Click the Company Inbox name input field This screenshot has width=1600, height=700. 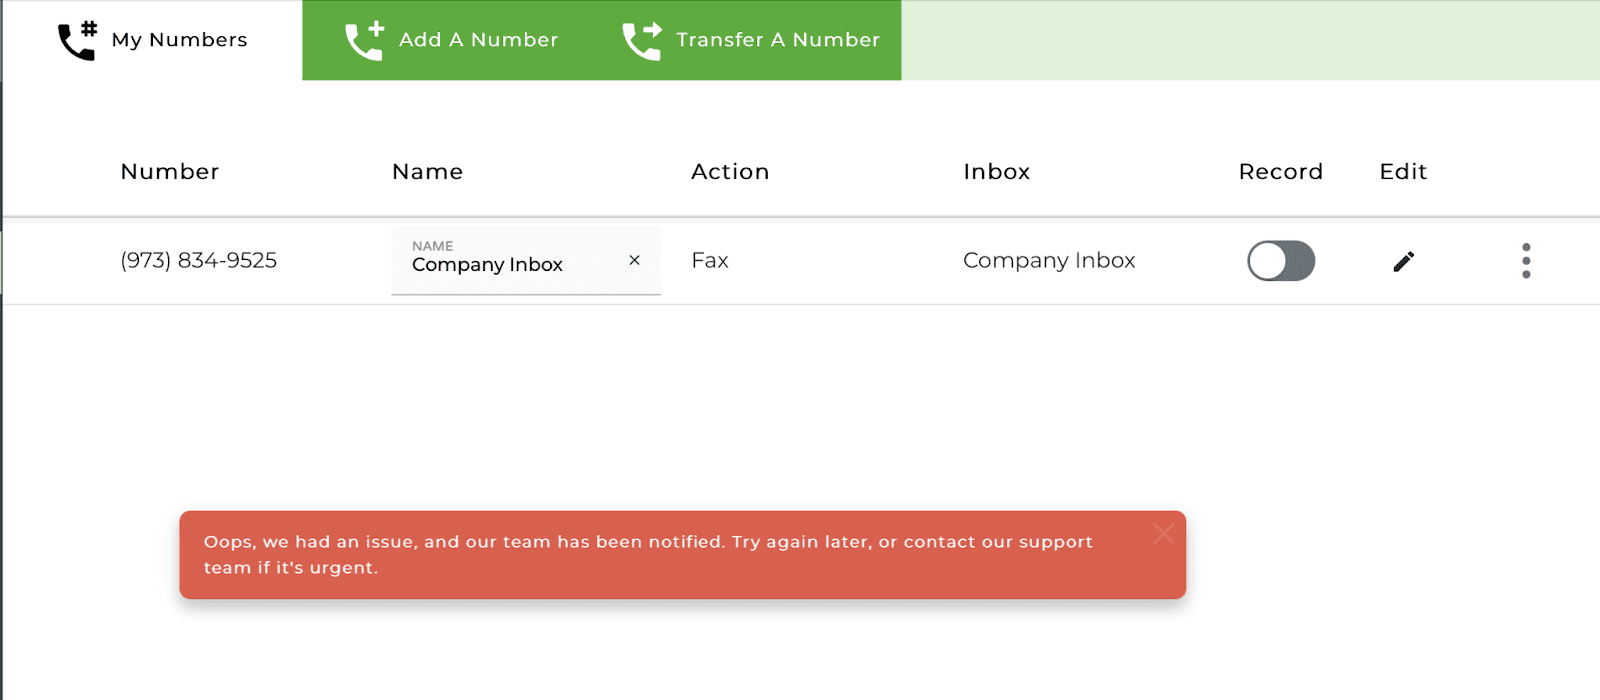click(526, 261)
